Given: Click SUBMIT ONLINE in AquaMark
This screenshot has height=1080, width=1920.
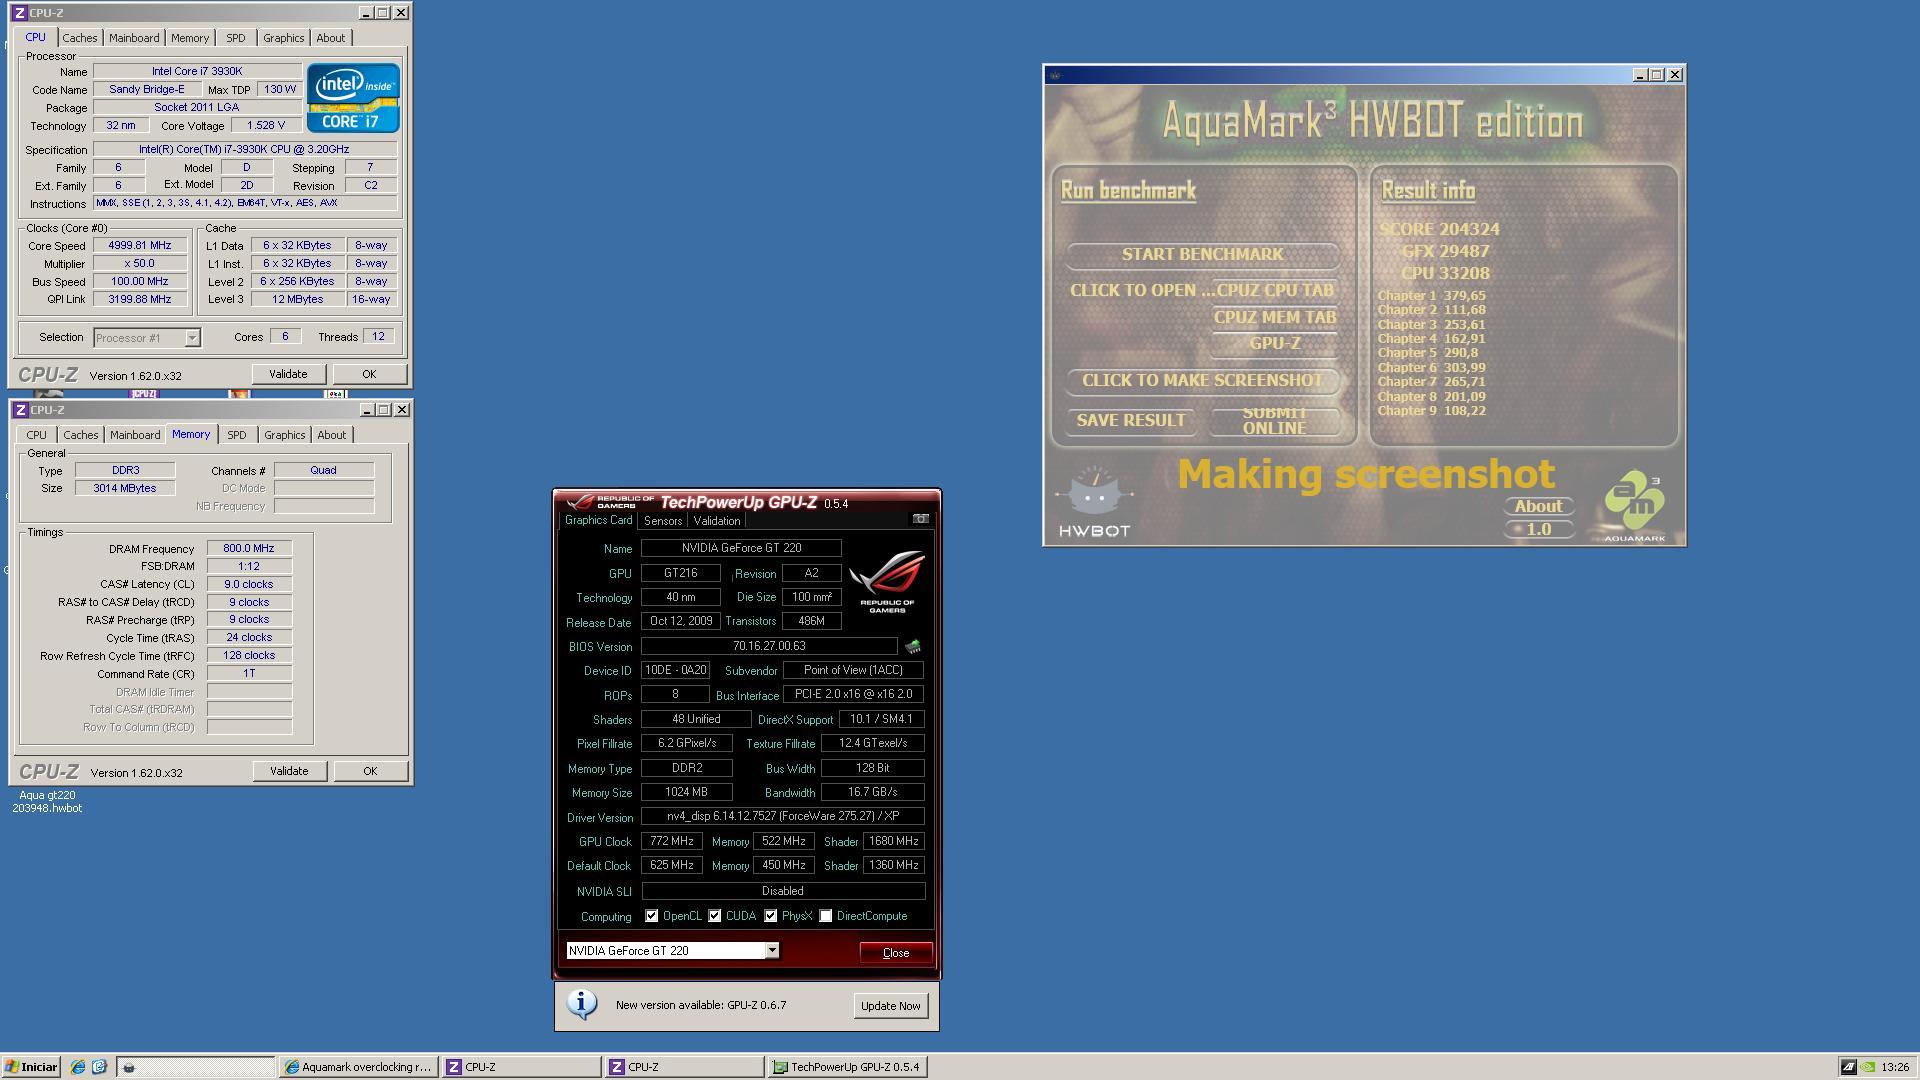Looking at the screenshot, I should 1274,420.
